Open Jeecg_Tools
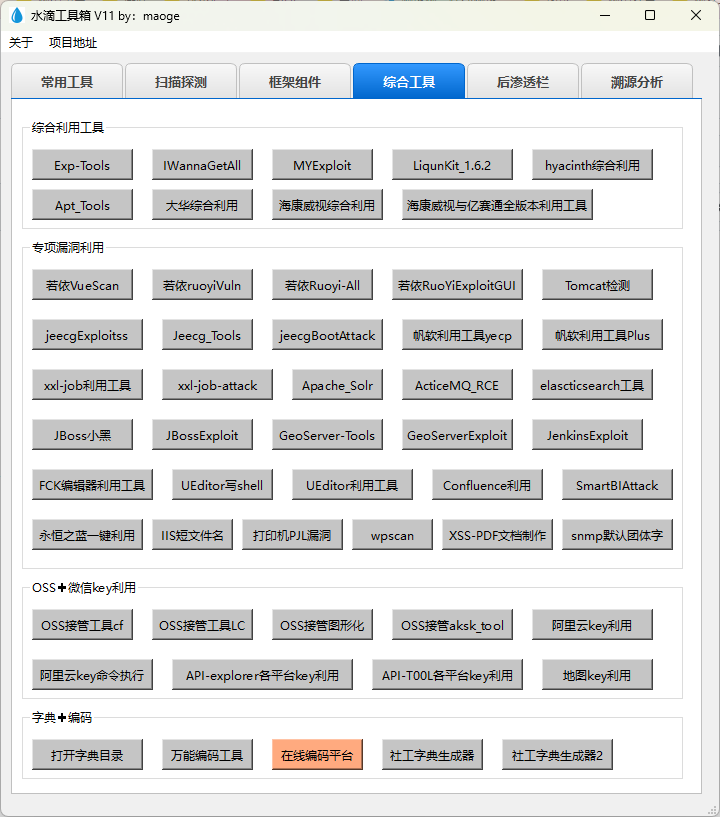The height and width of the screenshot is (817, 720). click(207, 335)
